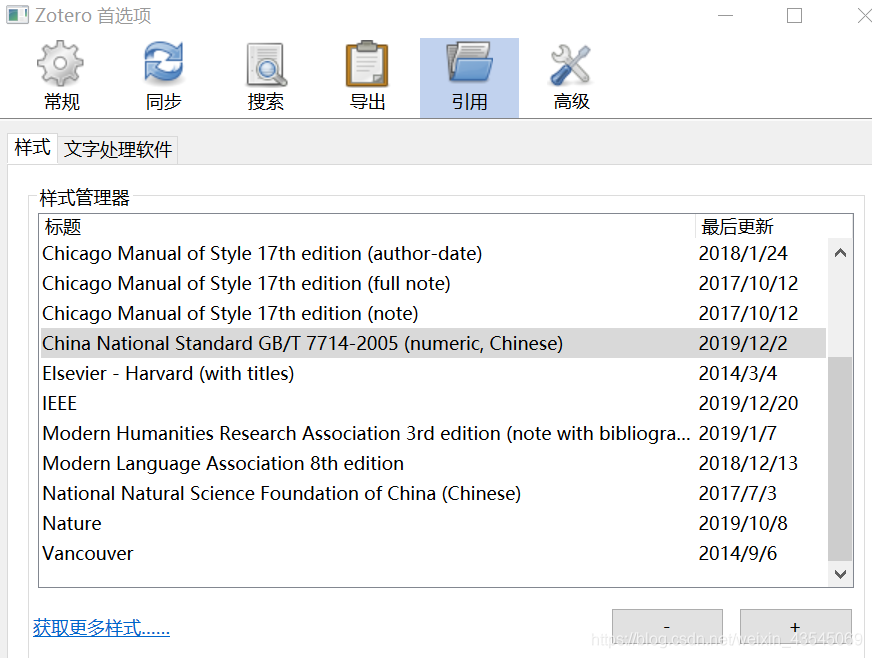
Task: Select Chicago Manual of Style 17th edition (full note)
Action: tap(433, 284)
